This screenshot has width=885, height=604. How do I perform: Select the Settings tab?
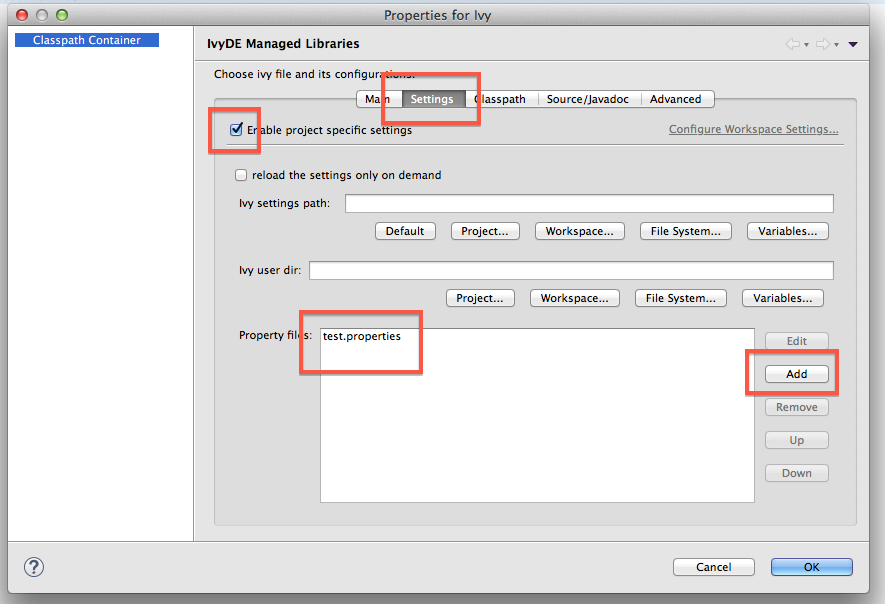(432, 99)
